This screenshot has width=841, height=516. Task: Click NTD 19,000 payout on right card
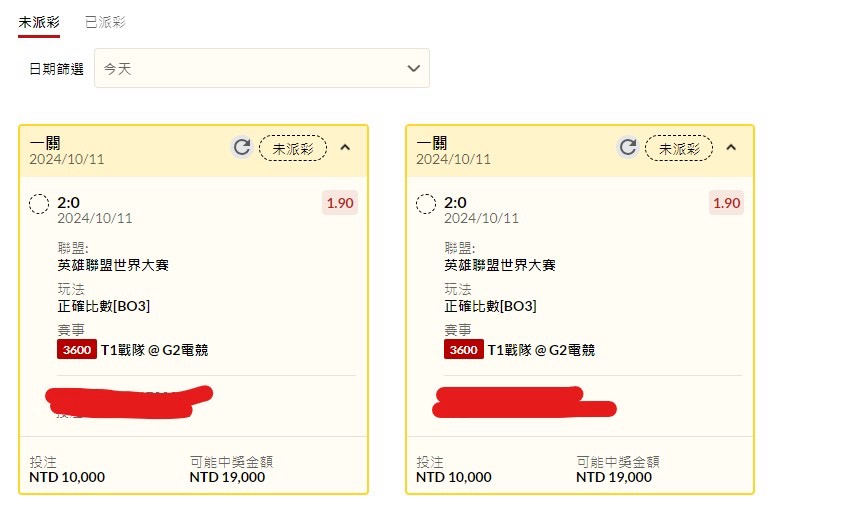coord(614,478)
